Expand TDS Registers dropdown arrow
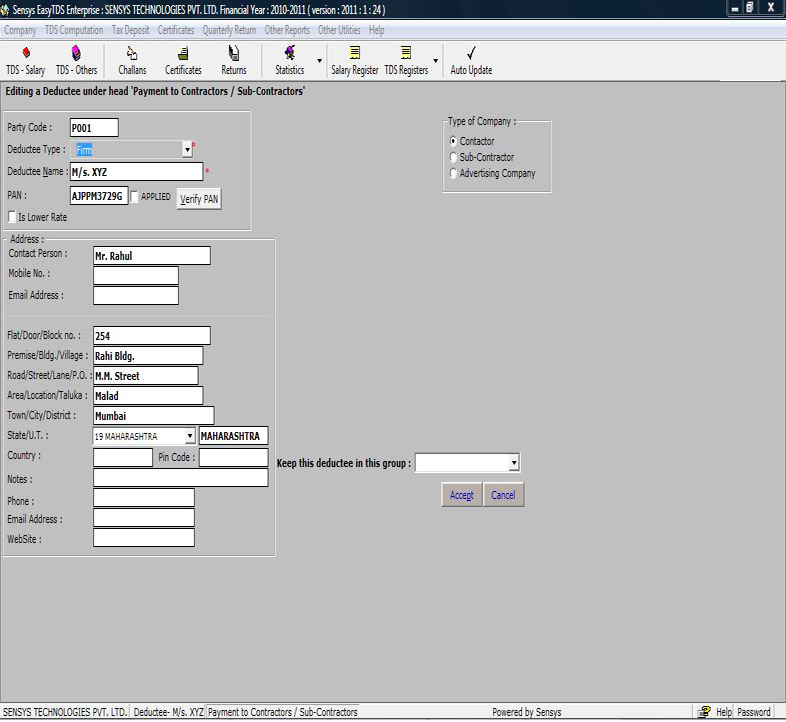The image size is (786, 722). [435, 61]
